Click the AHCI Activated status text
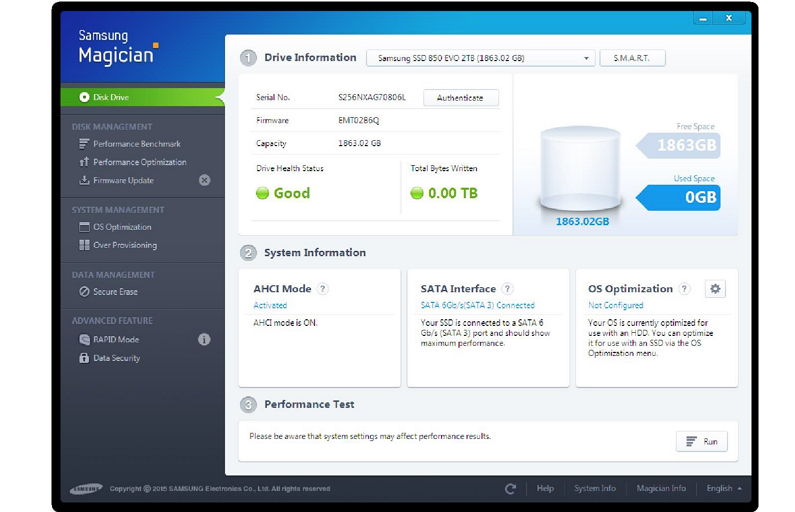 click(x=270, y=305)
